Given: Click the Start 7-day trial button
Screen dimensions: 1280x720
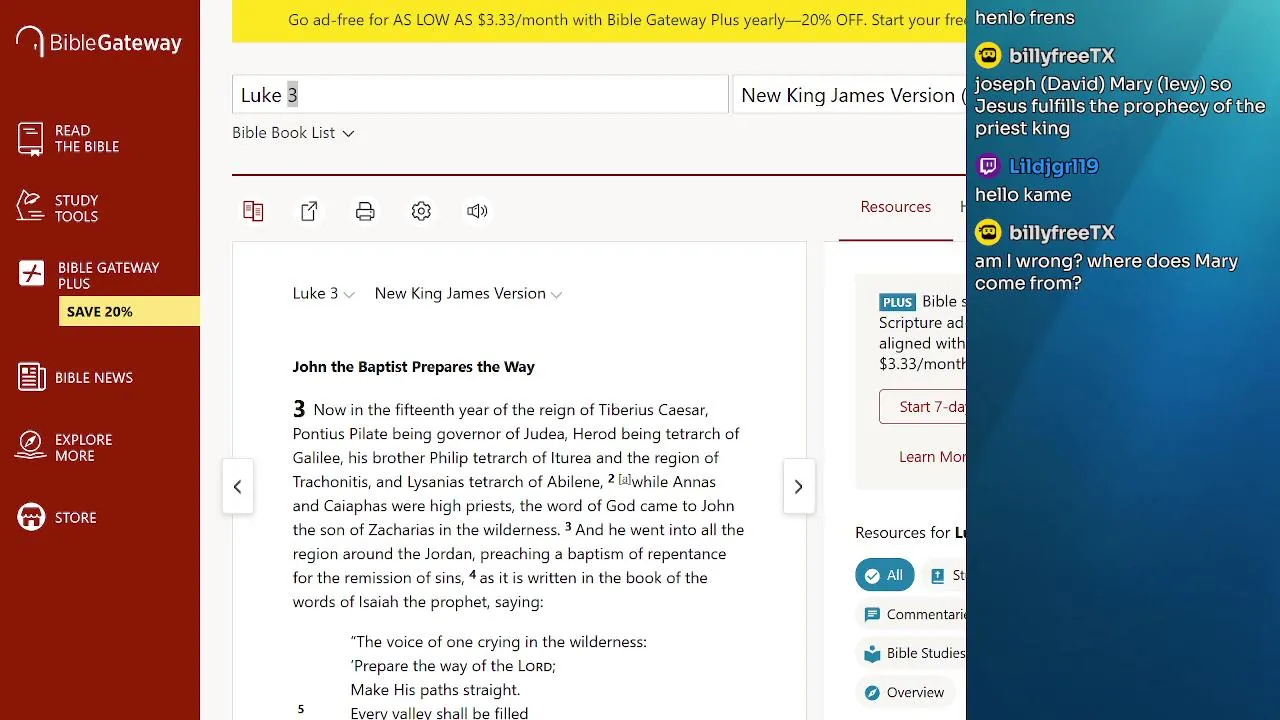Looking at the screenshot, I should 923,407.
